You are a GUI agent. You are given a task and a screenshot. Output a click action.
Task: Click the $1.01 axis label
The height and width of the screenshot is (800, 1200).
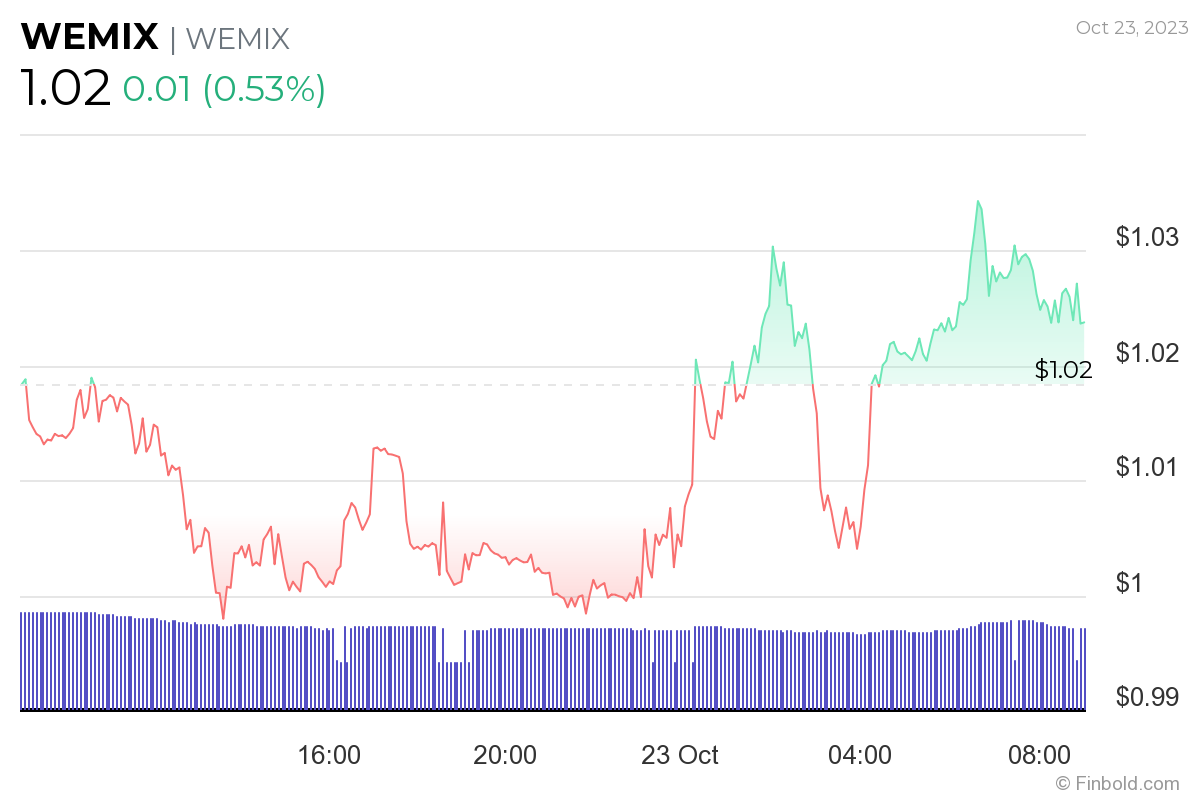(1147, 467)
